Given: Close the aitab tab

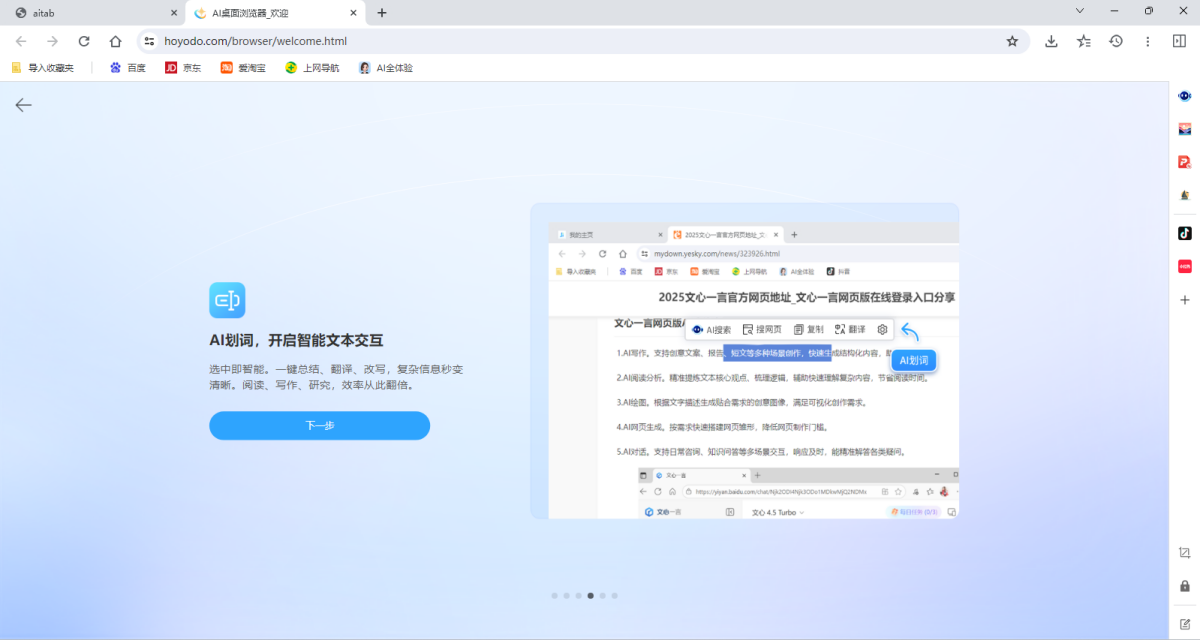Looking at the screenshot, I should coord(174,13).
